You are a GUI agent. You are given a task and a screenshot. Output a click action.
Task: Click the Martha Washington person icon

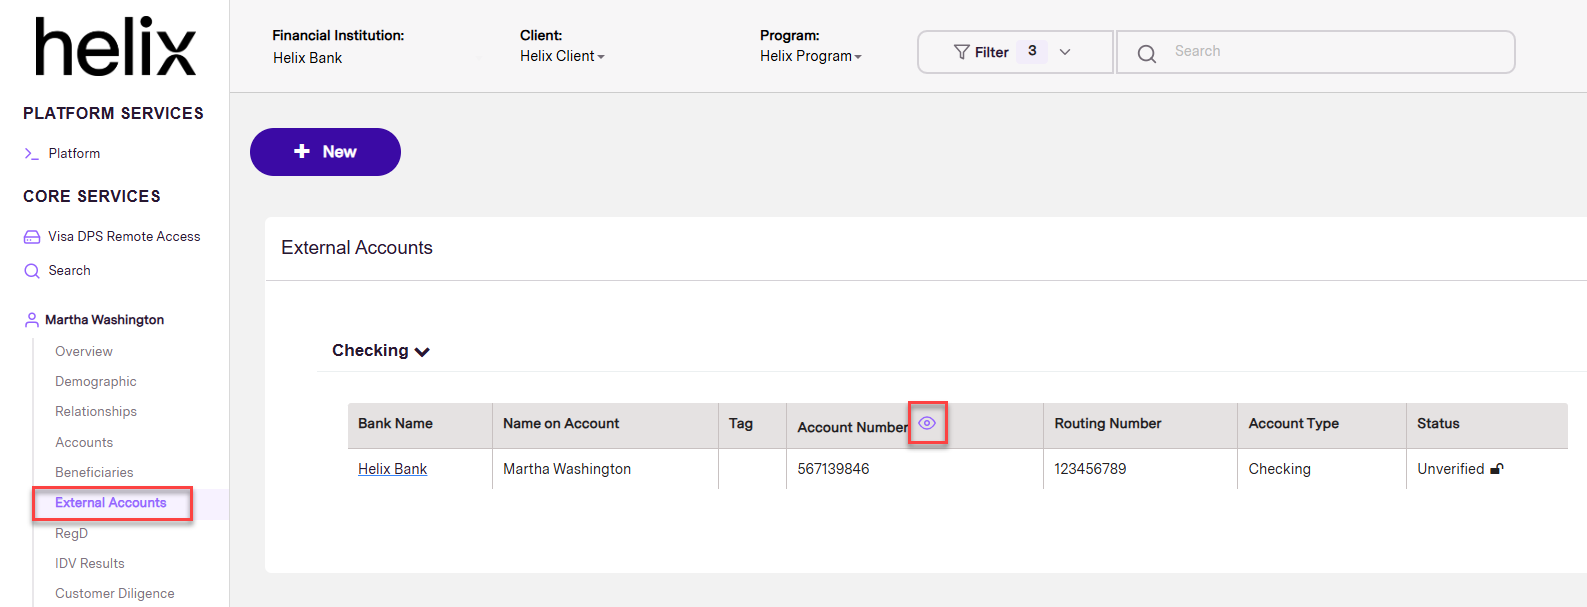point(32,320)
